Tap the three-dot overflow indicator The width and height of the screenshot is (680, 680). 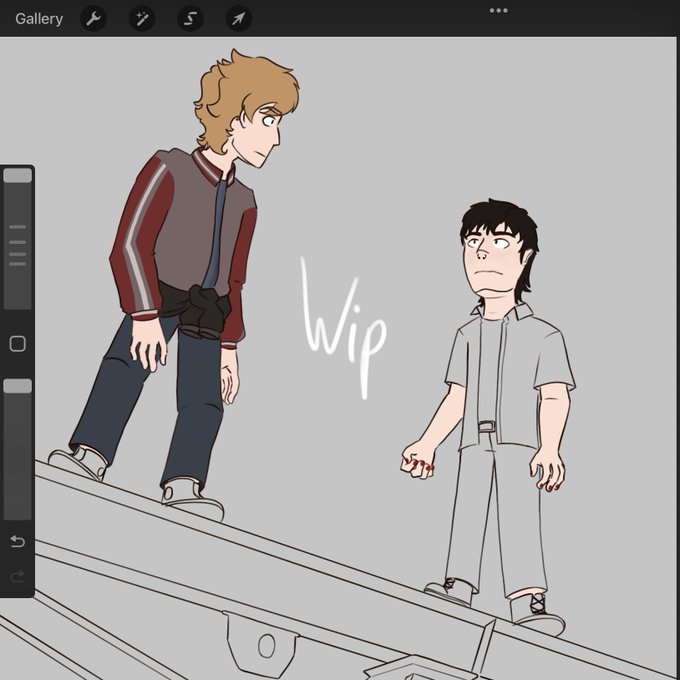click(x=498, y=10)
